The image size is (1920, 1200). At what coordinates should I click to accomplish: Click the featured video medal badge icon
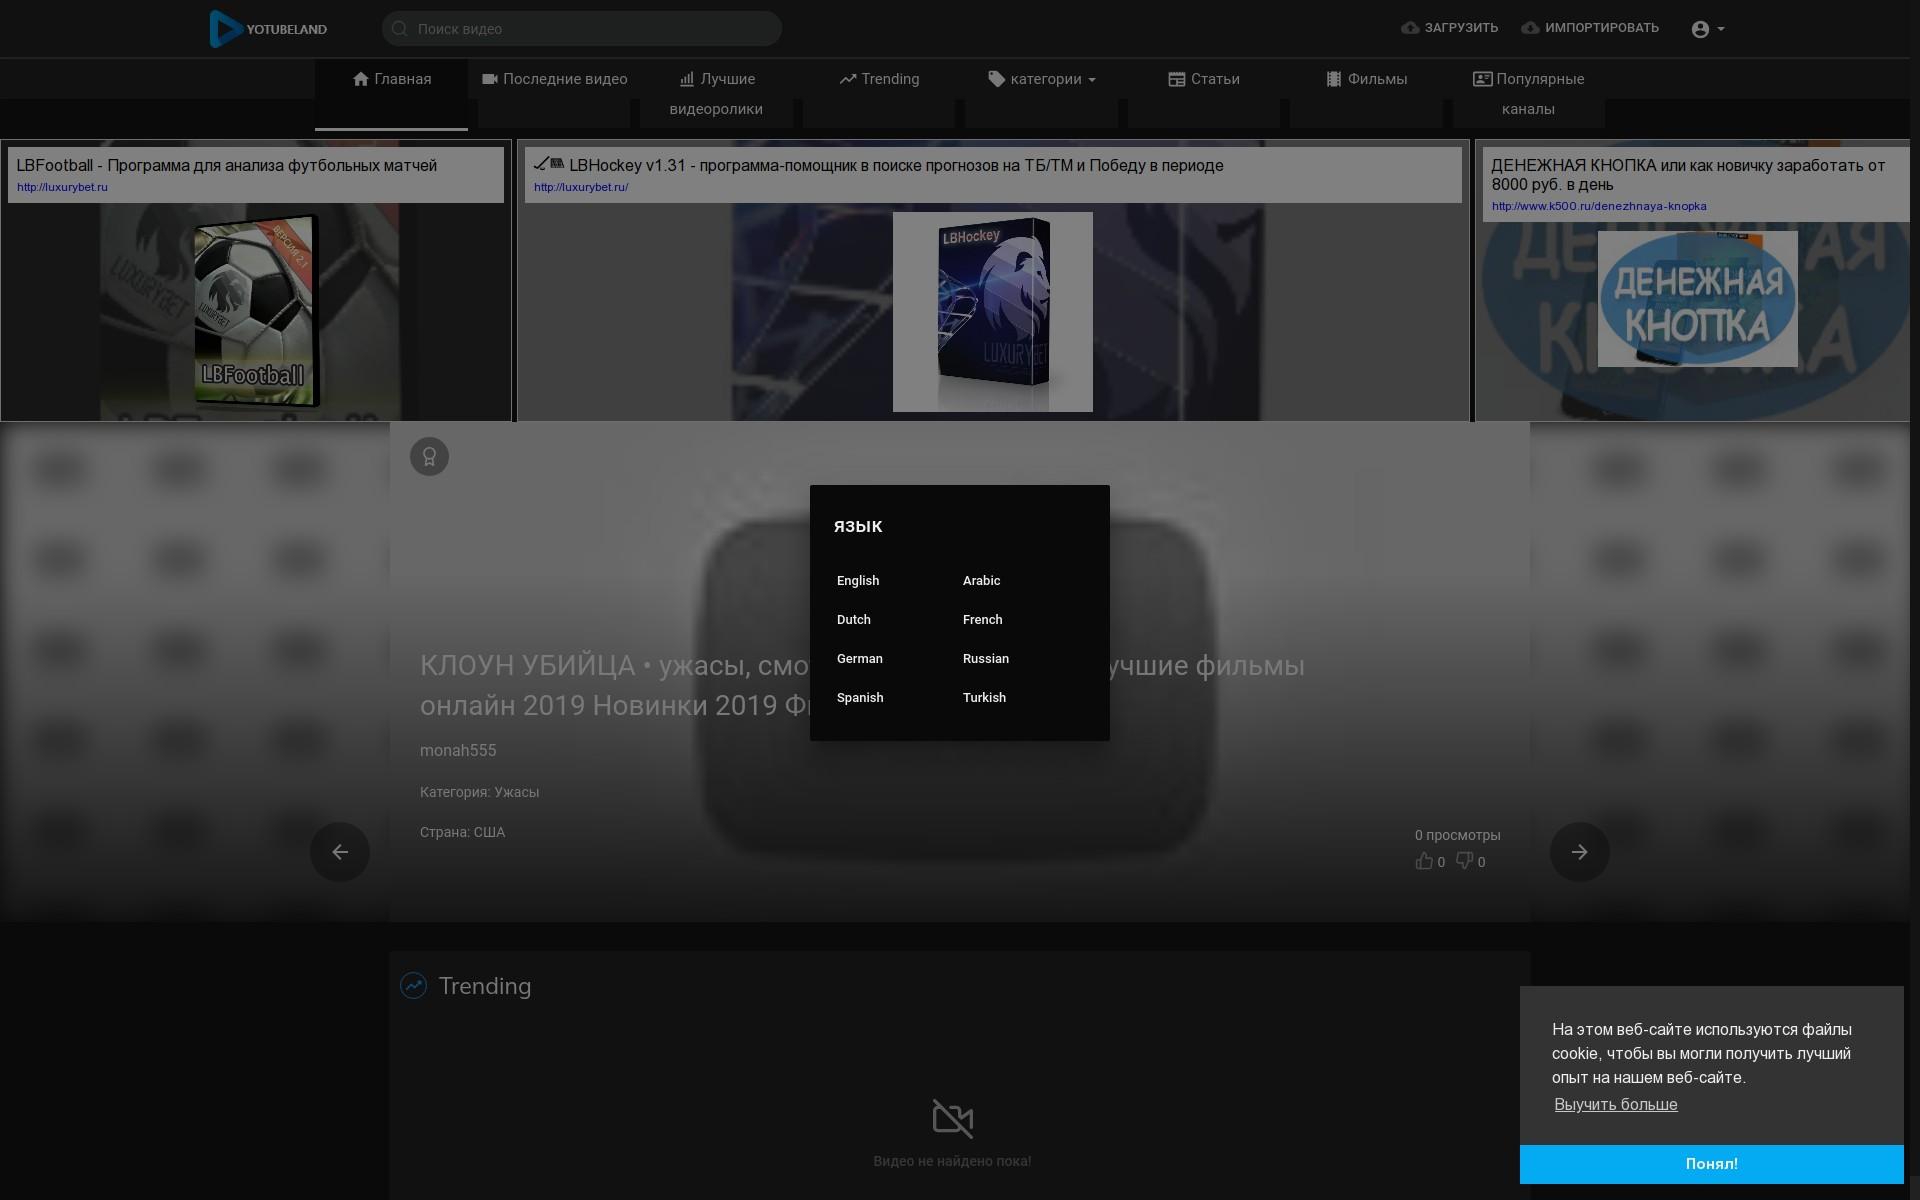429,457
